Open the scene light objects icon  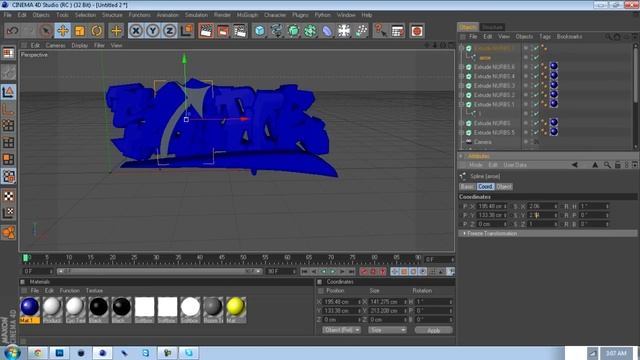(344, 31)
